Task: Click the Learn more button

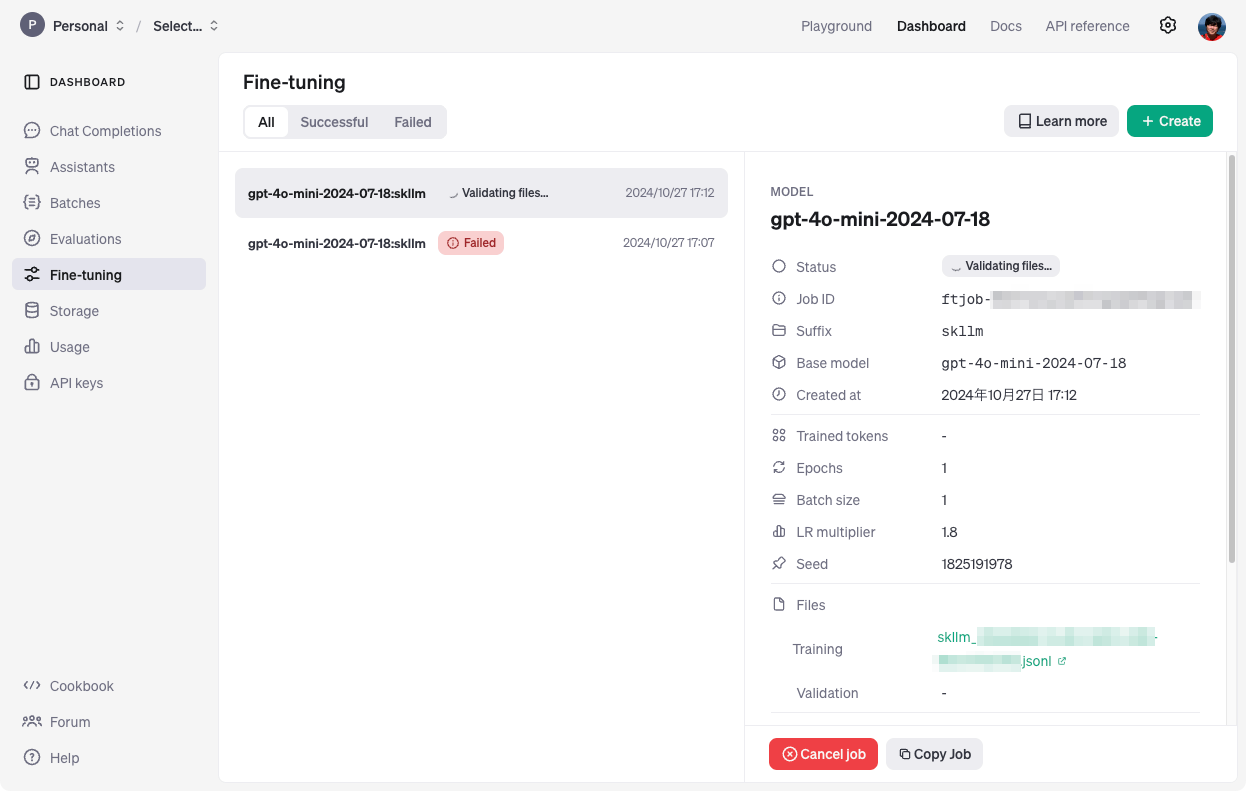Action: [1061, 121]
